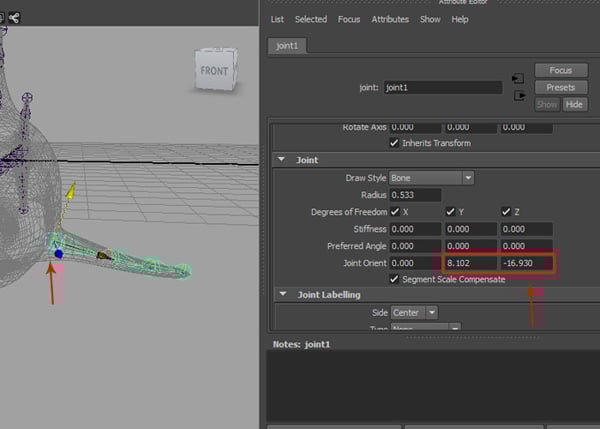600x429 pixels.
Task: Click the FRONT view cube
Action: tap(216, 69)
